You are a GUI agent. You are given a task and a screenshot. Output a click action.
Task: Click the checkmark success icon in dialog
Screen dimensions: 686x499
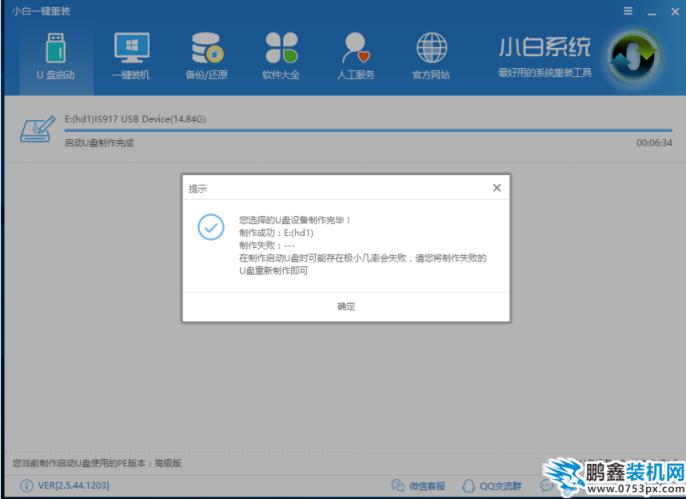[x=211, y=227]
